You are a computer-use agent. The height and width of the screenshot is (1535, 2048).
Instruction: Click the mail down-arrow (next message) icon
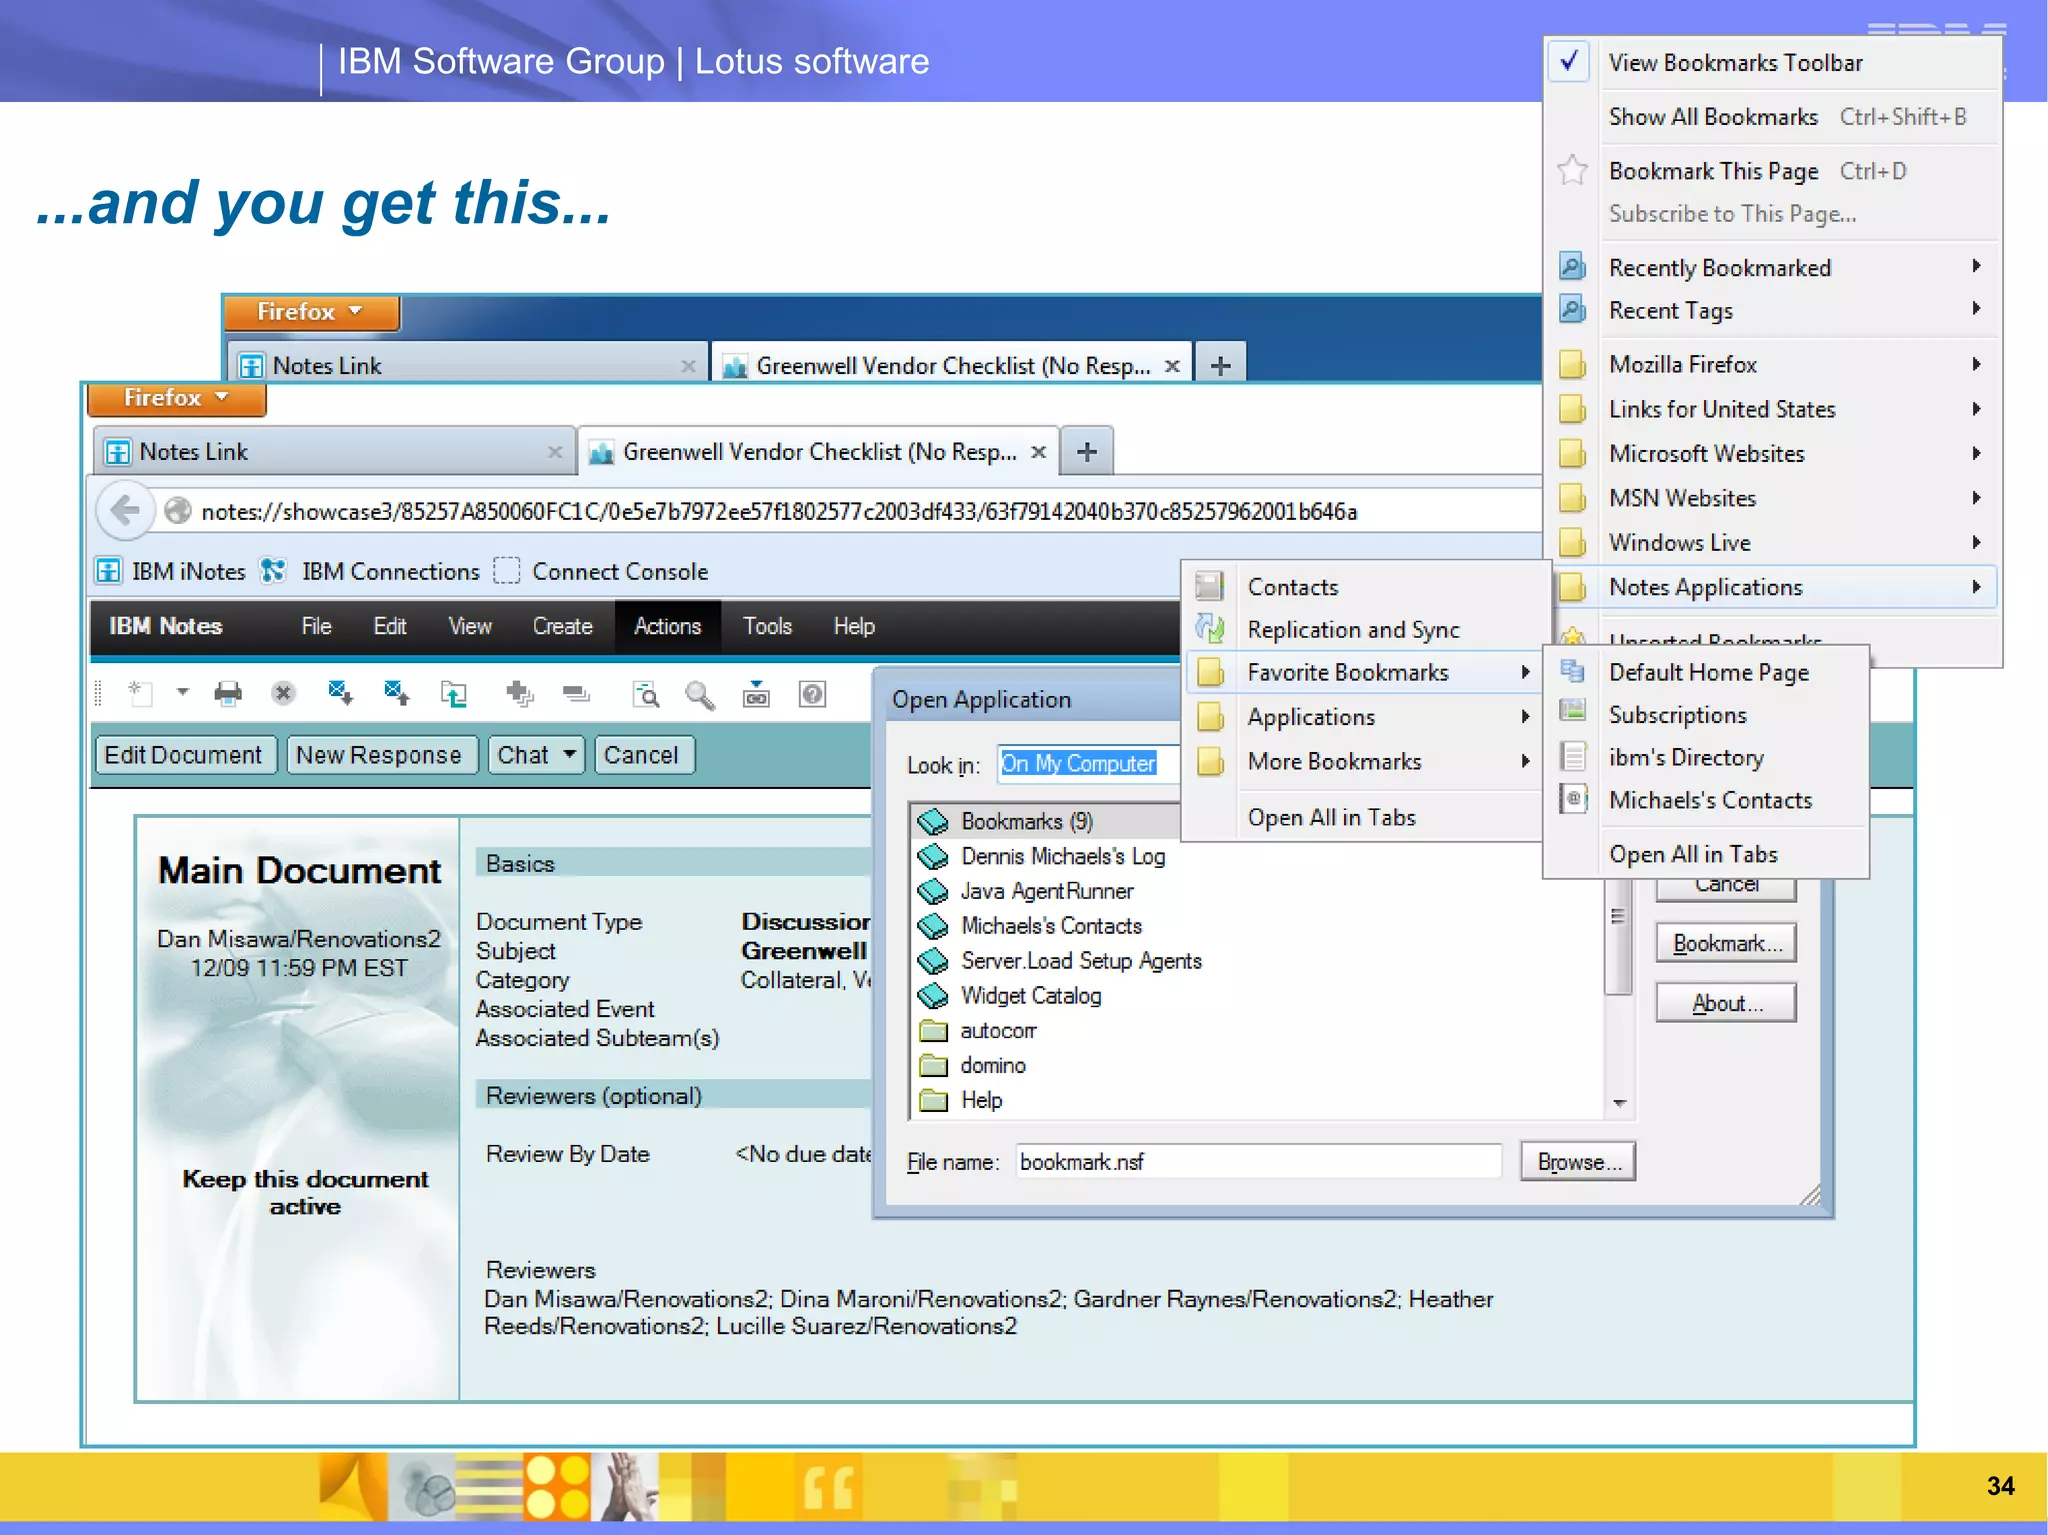[340, 693]
